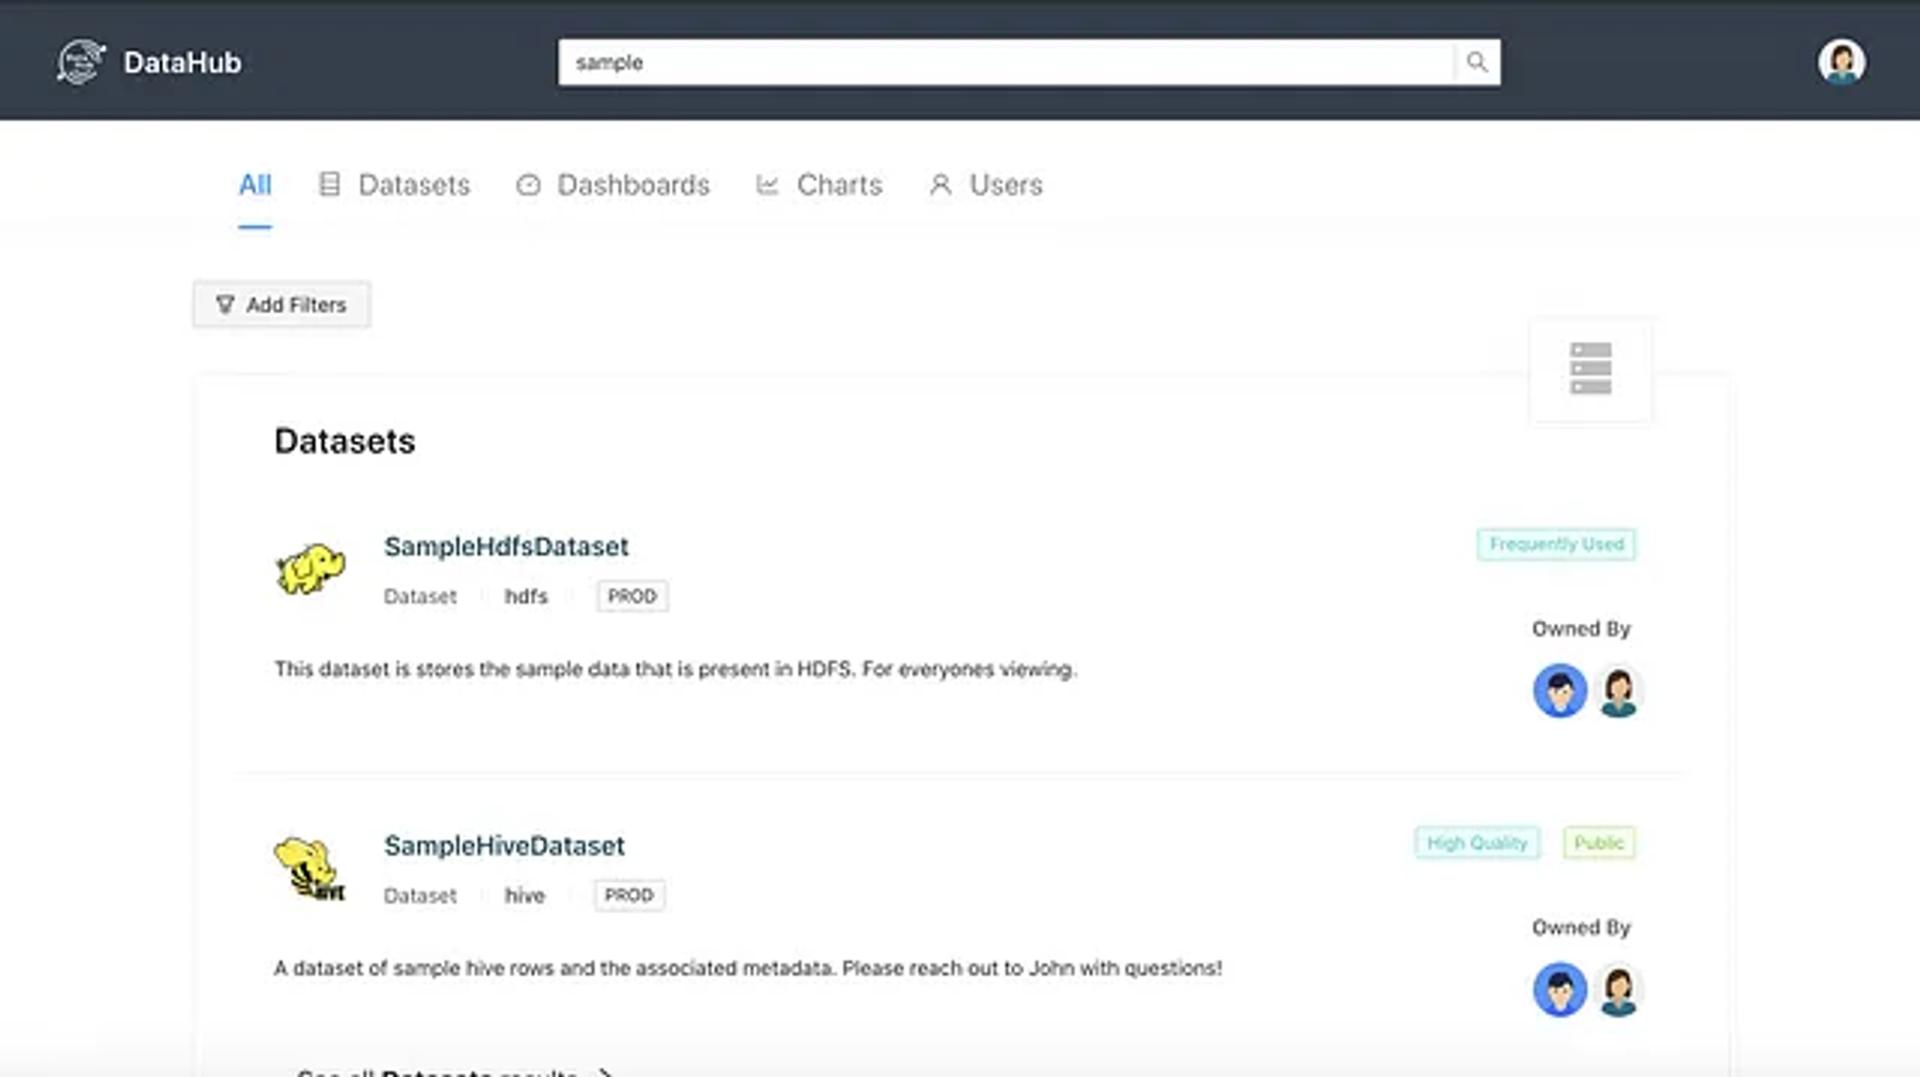Click the Frequently Used tag
This screenshot has height=1077, width=1920.
[1556, 544]
